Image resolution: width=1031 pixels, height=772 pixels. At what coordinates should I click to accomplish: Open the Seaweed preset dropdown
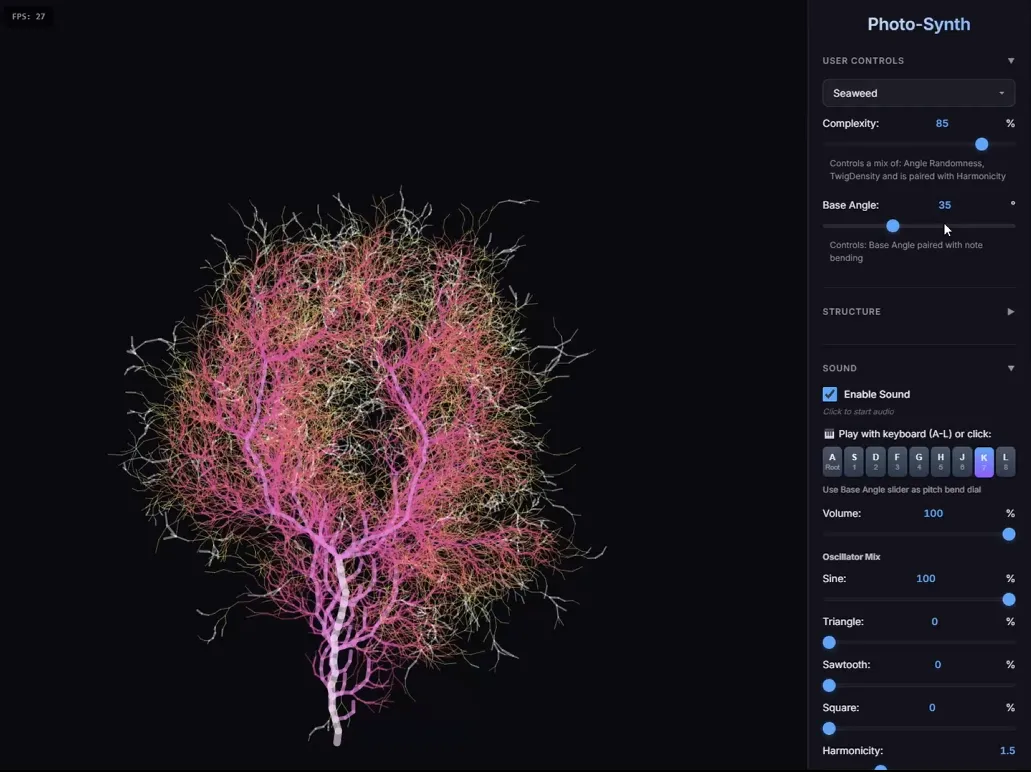tap(918, 93)
